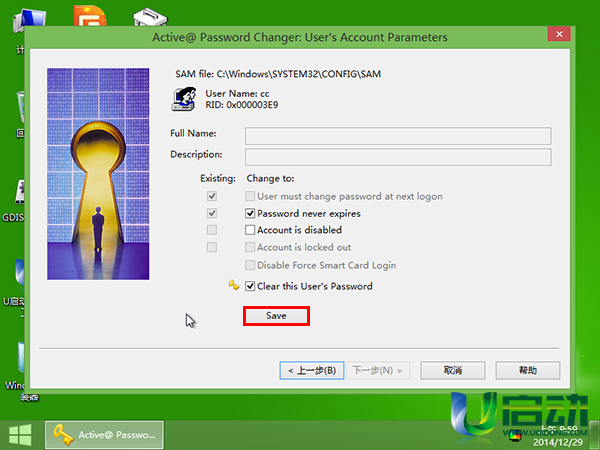Toggle Clear this User's Password checkbox
The width and height of the screenshot is (600, 450).
click(x=250, y=286)
